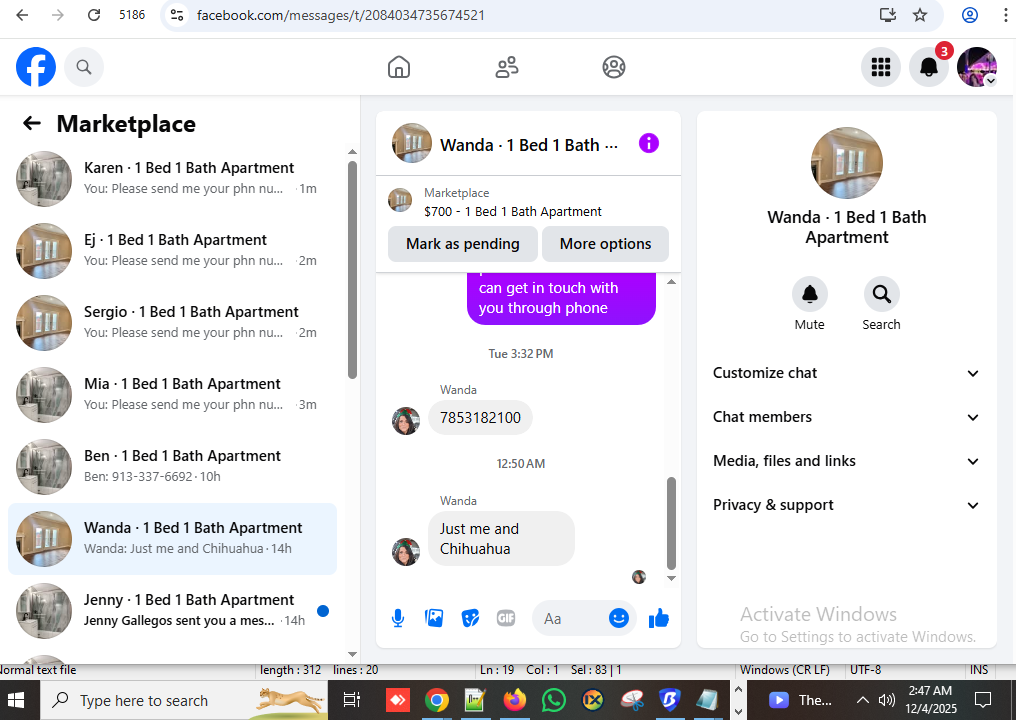Image resolution: width=1016 pixels, height=720 pixels.
Task: Expand the Privacy & support section
Action: click(846, 505)
